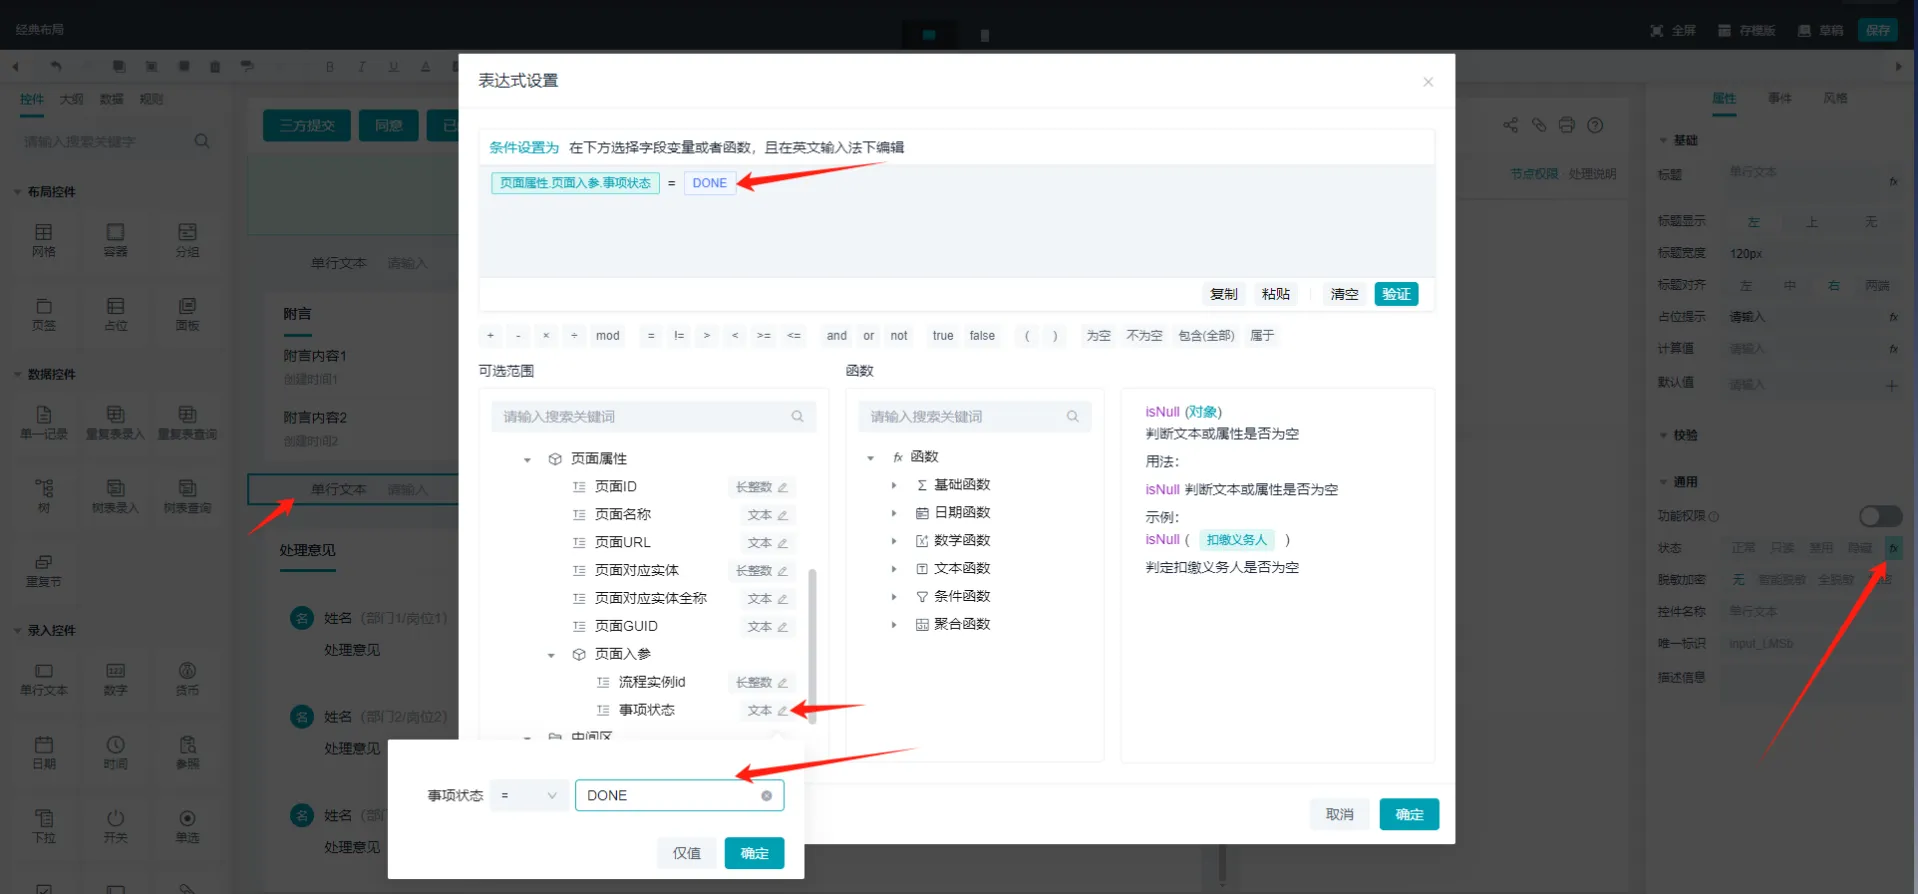Switch to the 数据 tab in left panel
The width and height of the screenshot is (1918, 894).
click(x=111, y=99)
